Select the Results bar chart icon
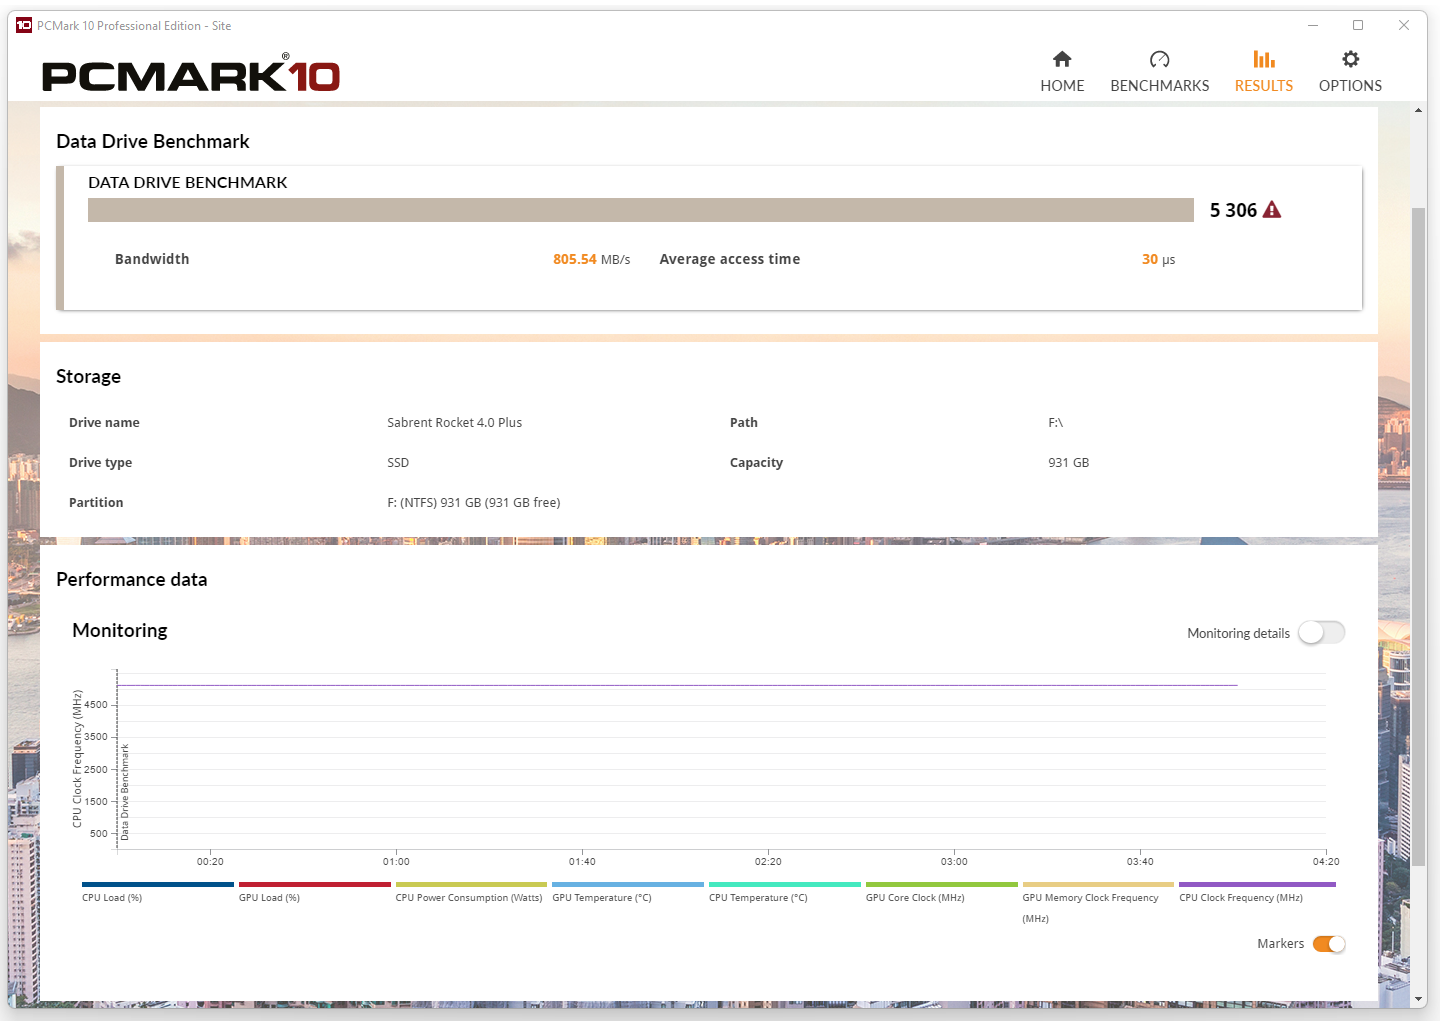 [x=1264, y=59]
